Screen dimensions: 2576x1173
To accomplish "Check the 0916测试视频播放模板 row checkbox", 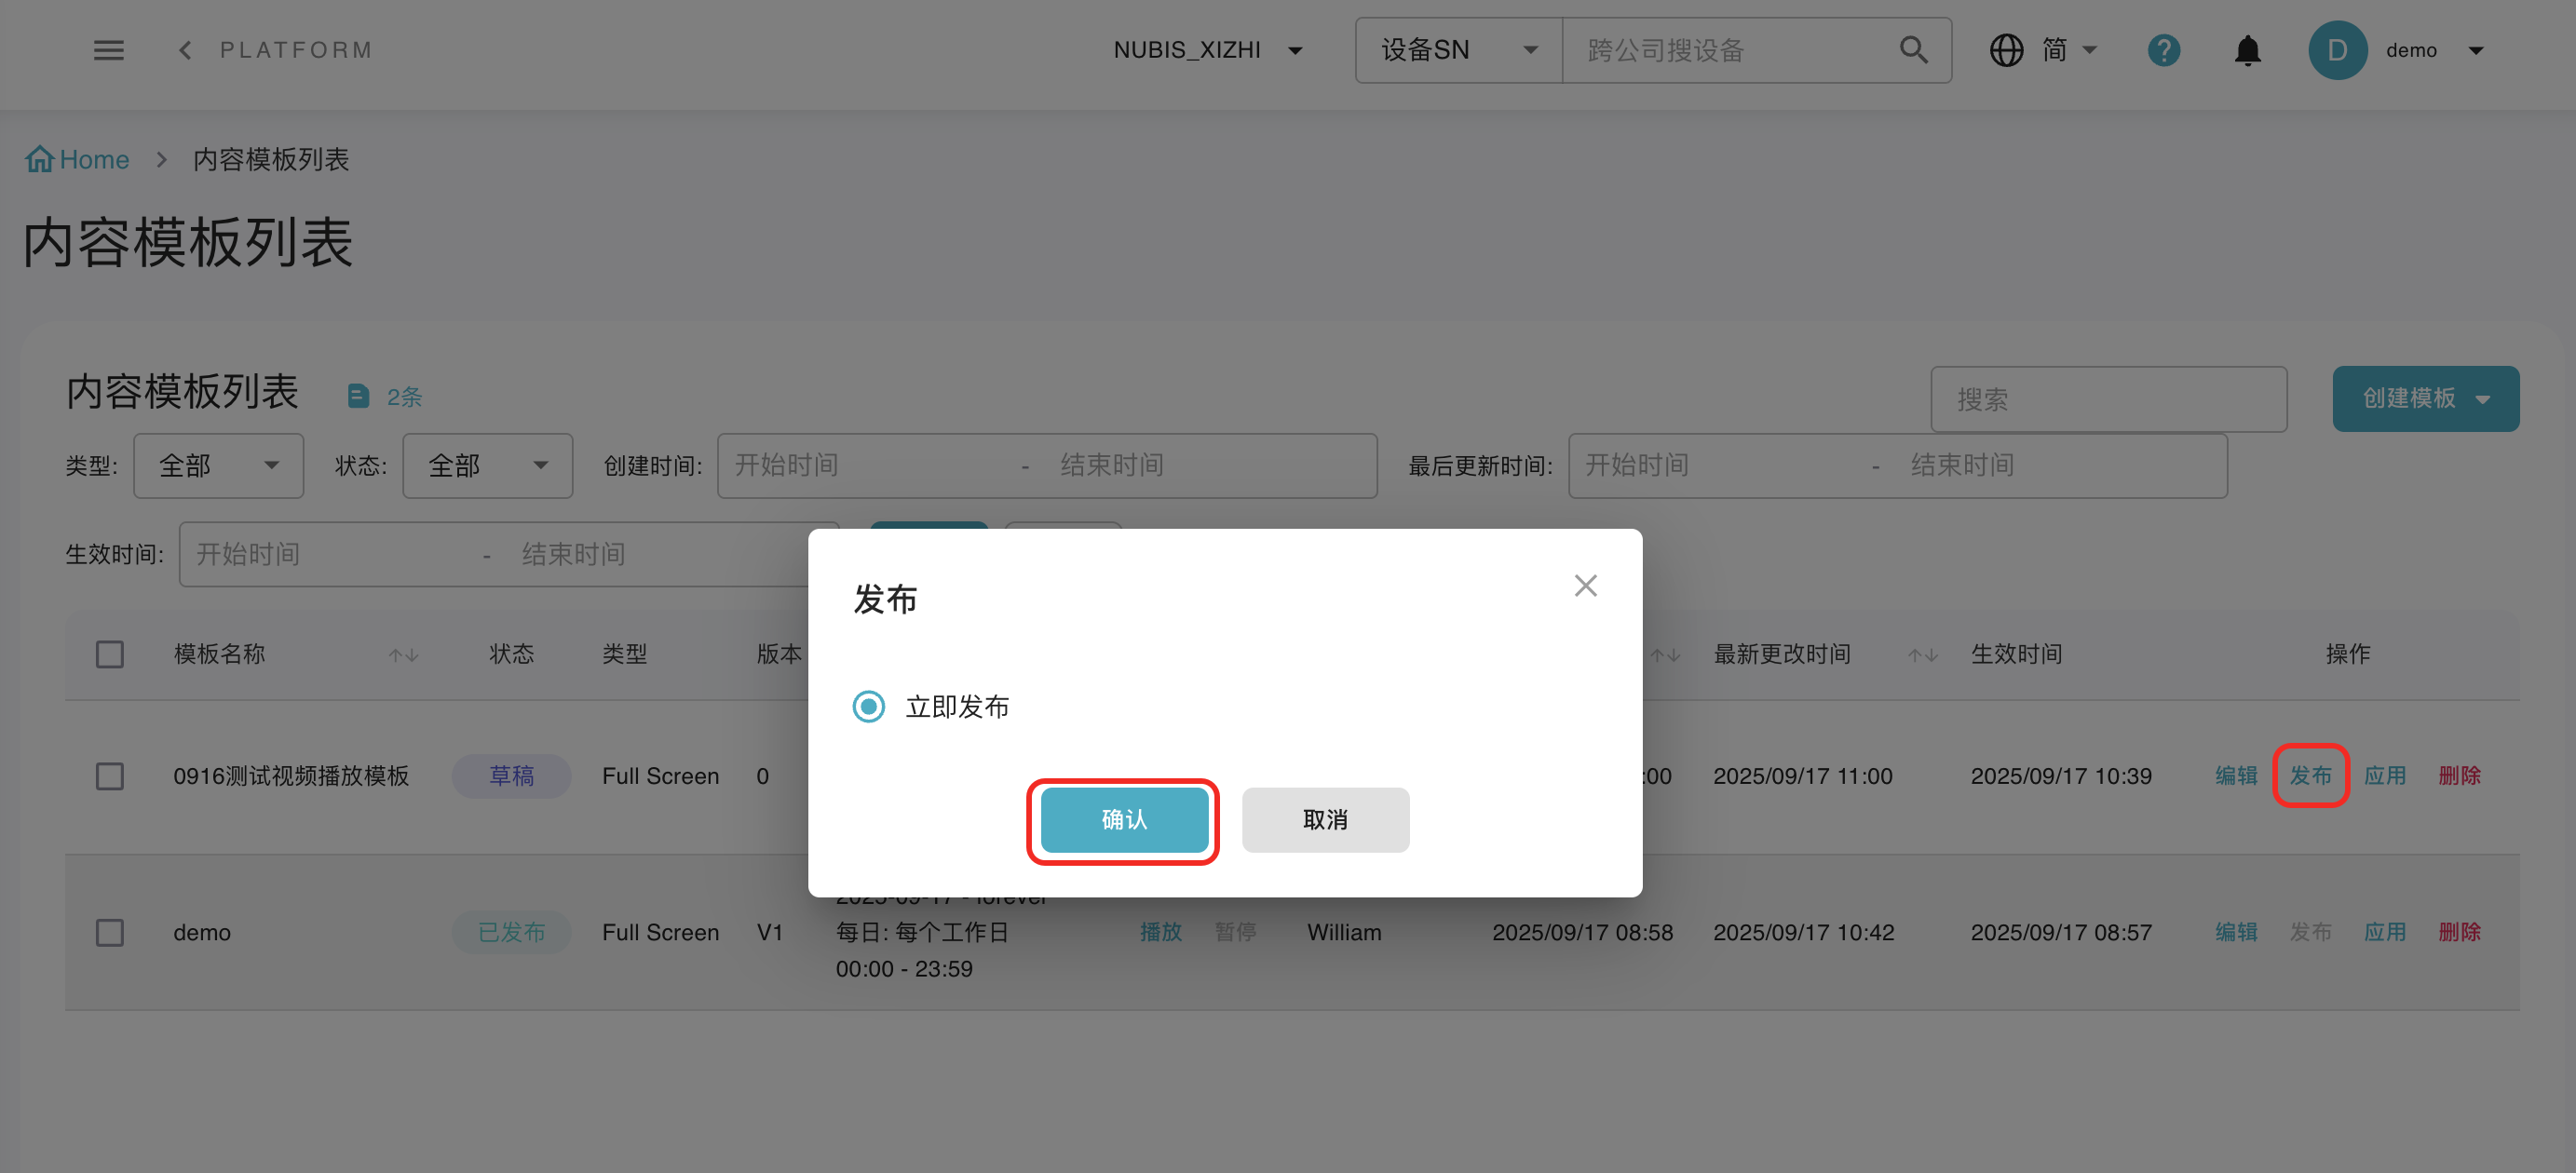I will pyautogui.click(x=110, y=777).
